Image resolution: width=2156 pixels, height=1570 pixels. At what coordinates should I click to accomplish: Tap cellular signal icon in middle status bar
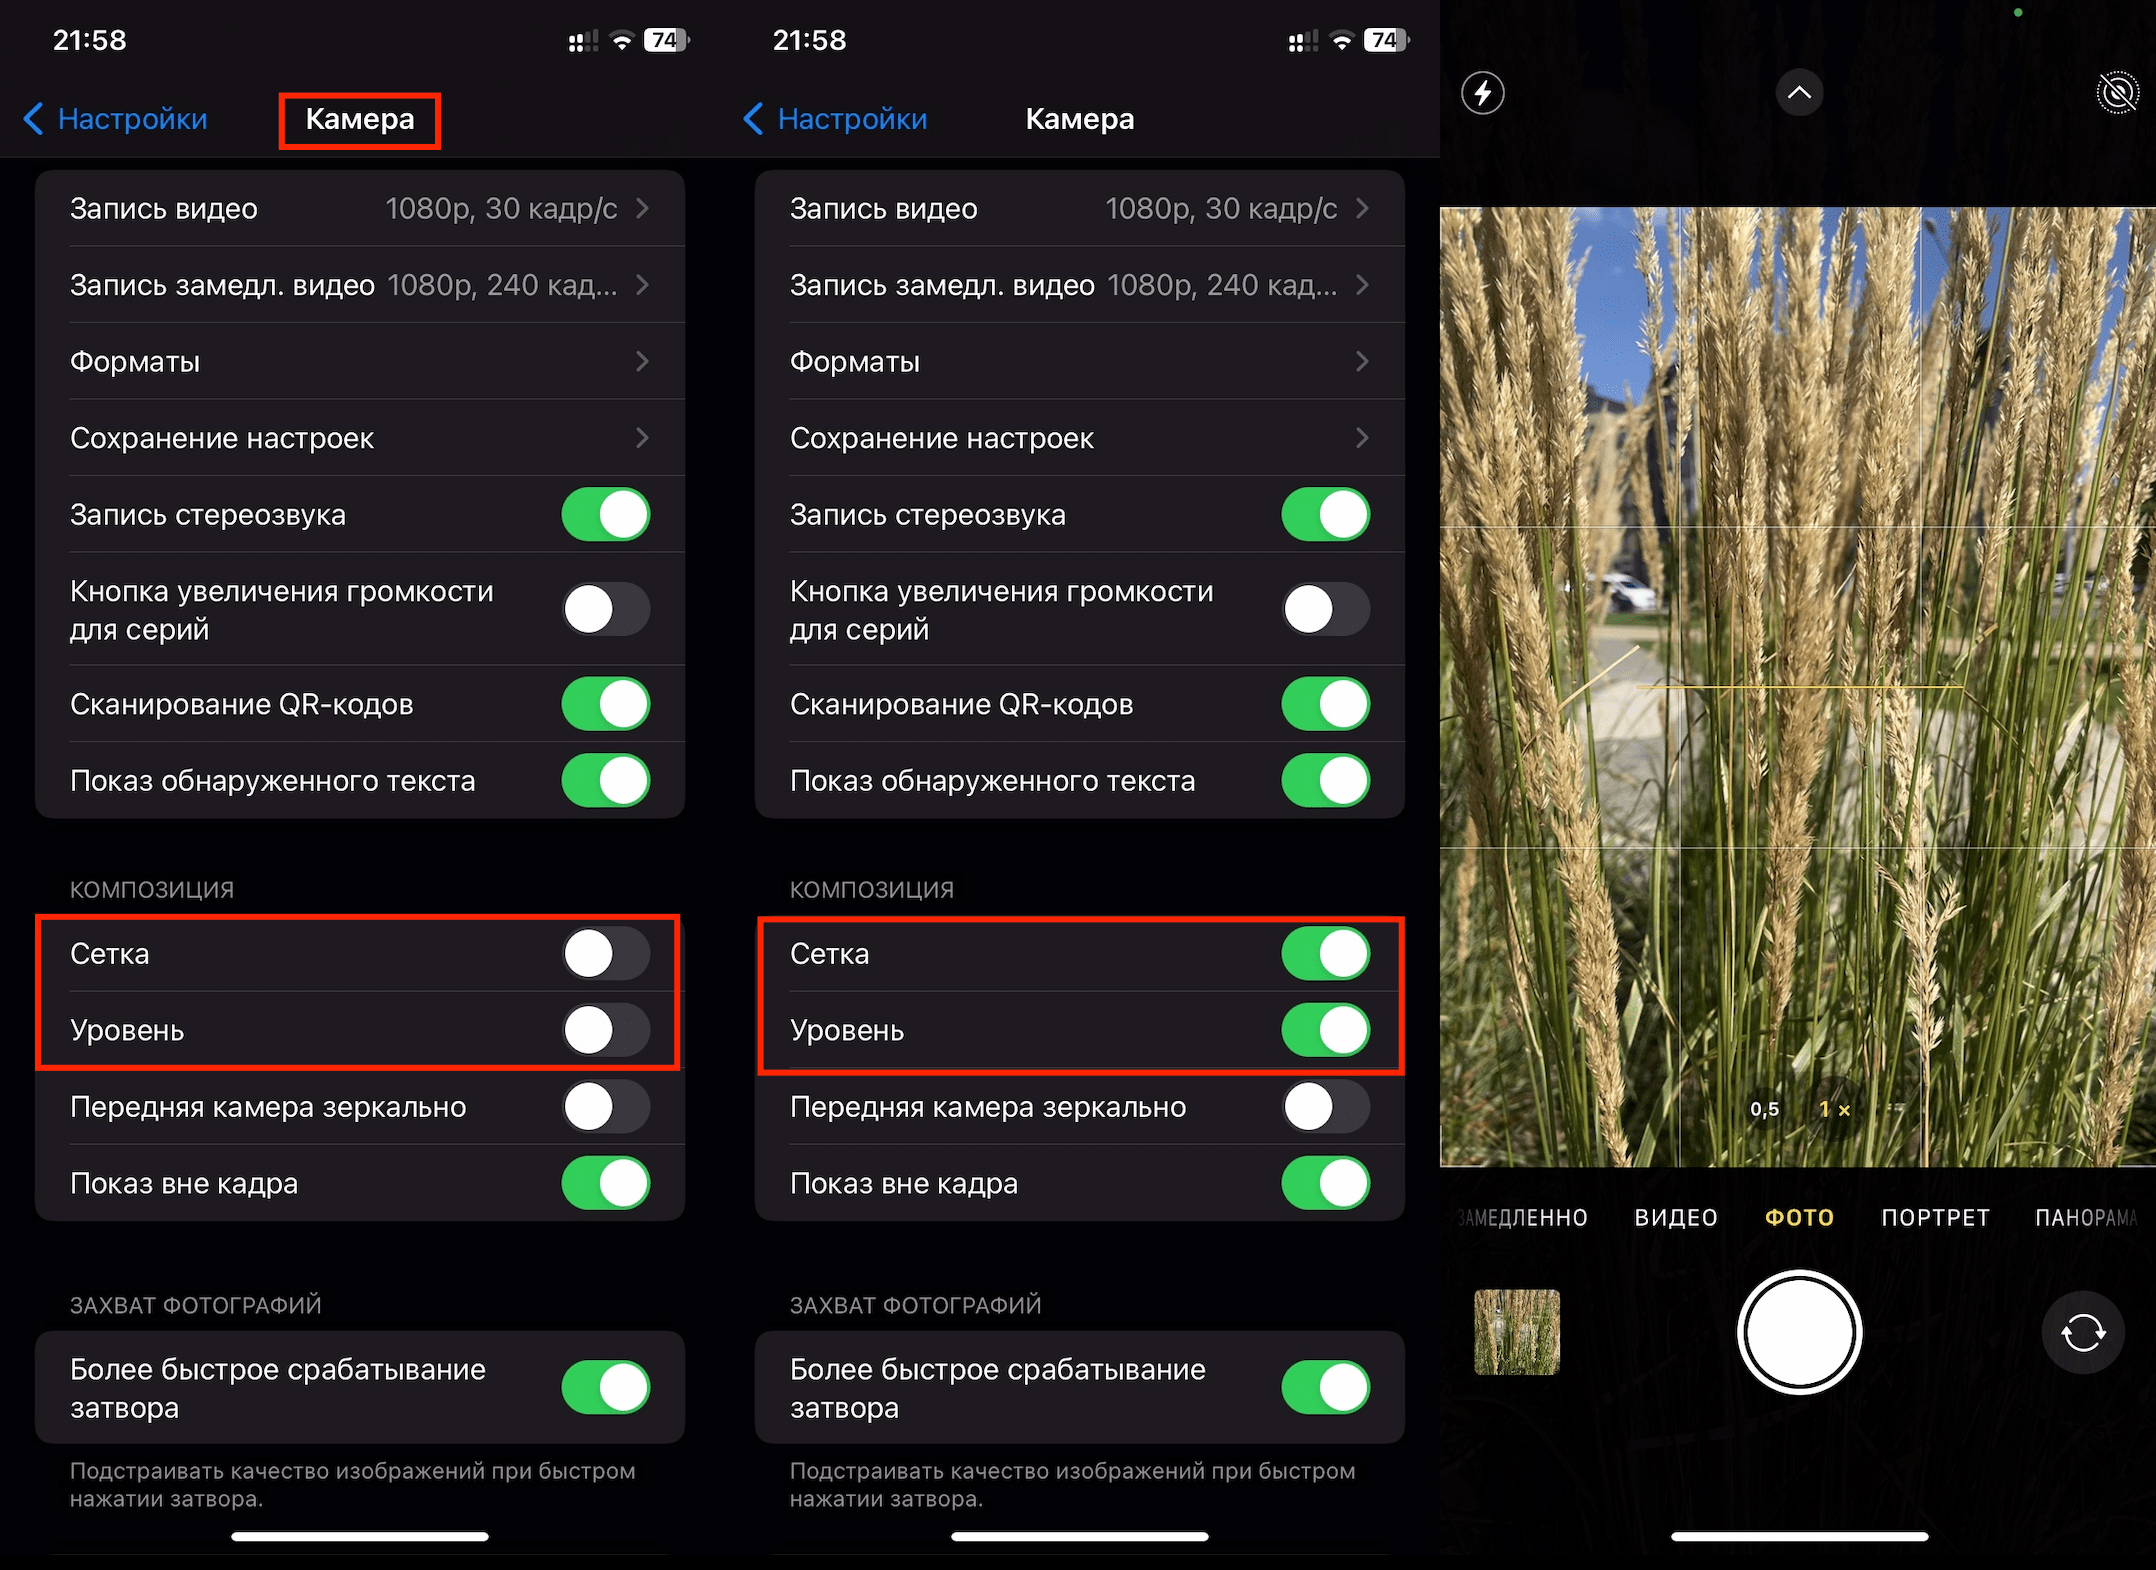(1303, 41)
